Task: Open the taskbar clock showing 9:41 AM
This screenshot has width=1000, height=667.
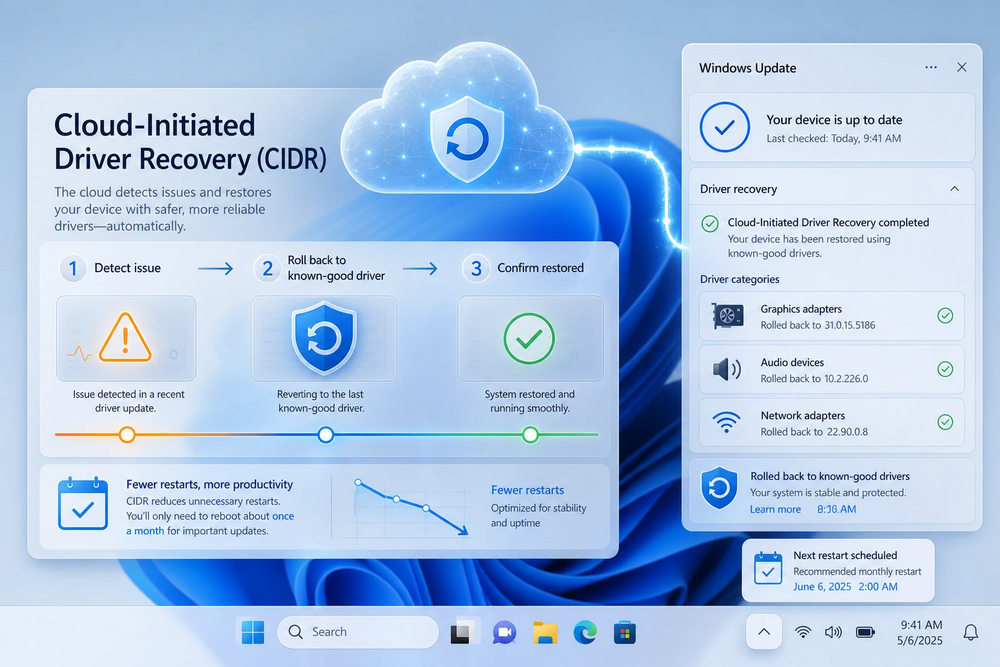Action: (x=921, y=633)
